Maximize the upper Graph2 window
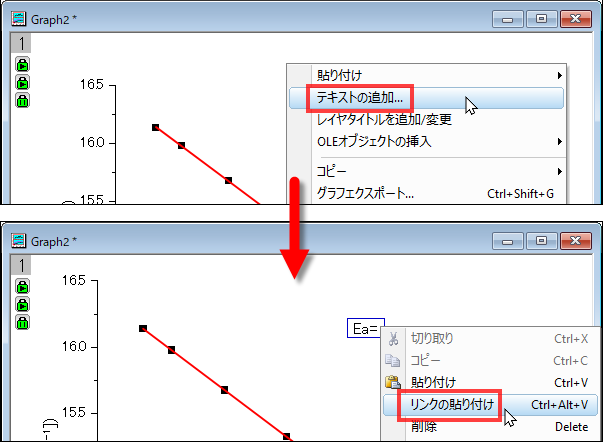This screenshot has width=603, height=442. 541,19
